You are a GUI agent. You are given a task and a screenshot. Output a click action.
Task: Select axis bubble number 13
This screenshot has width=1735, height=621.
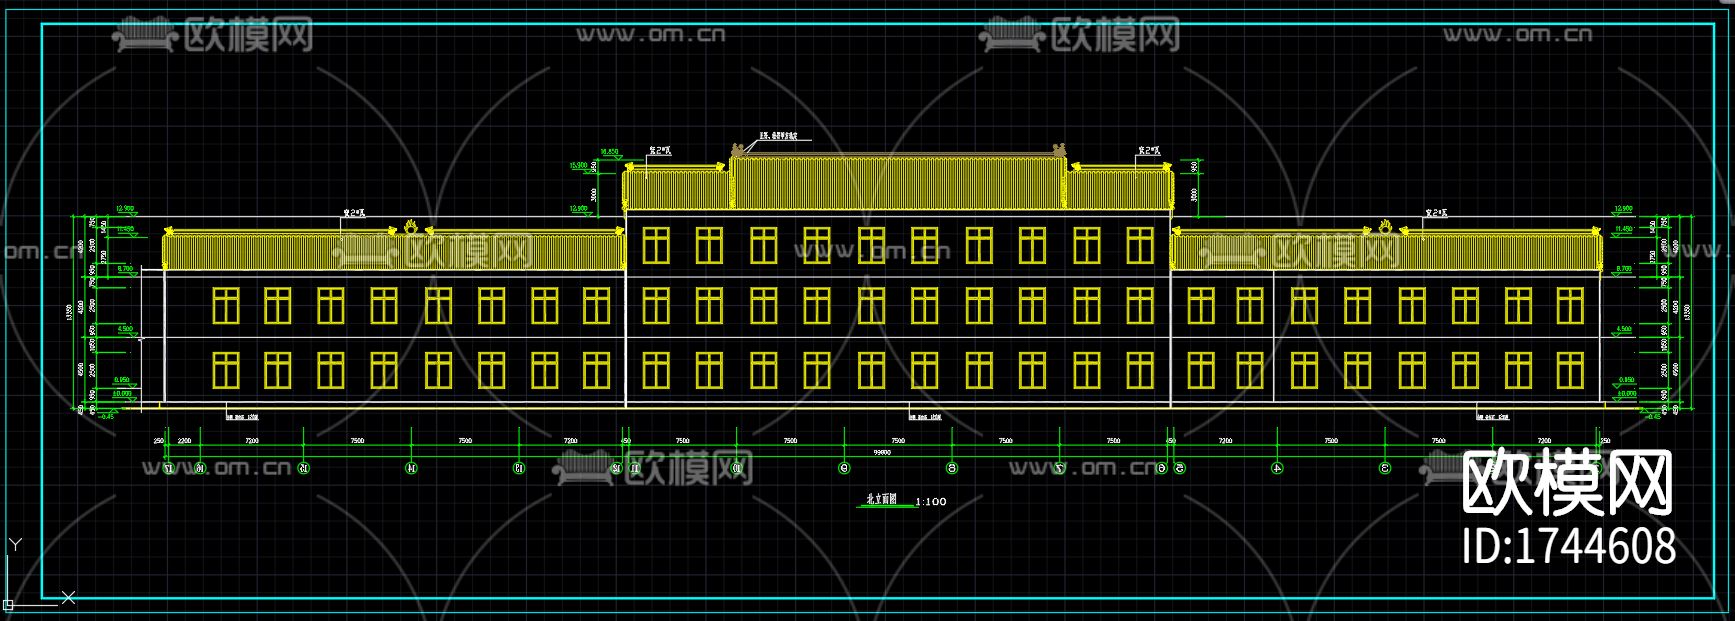(x=518, y=467)
